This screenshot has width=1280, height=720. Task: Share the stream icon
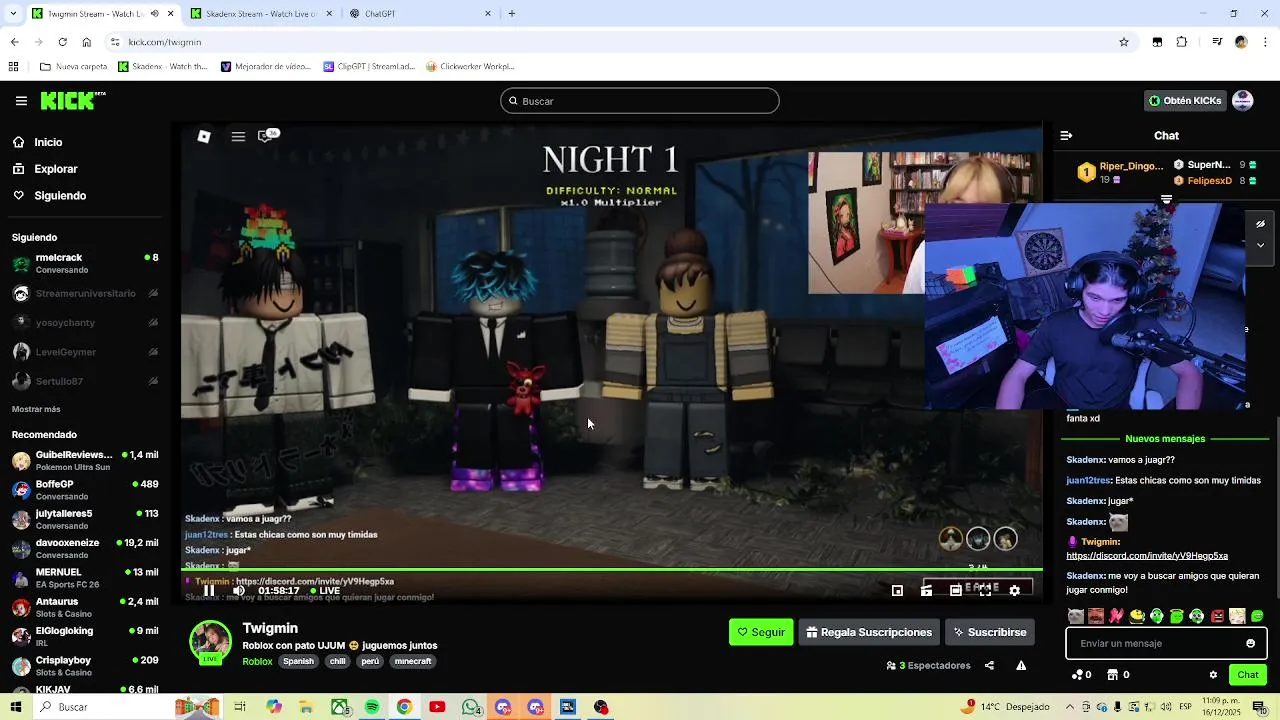(x=989, y=666)
